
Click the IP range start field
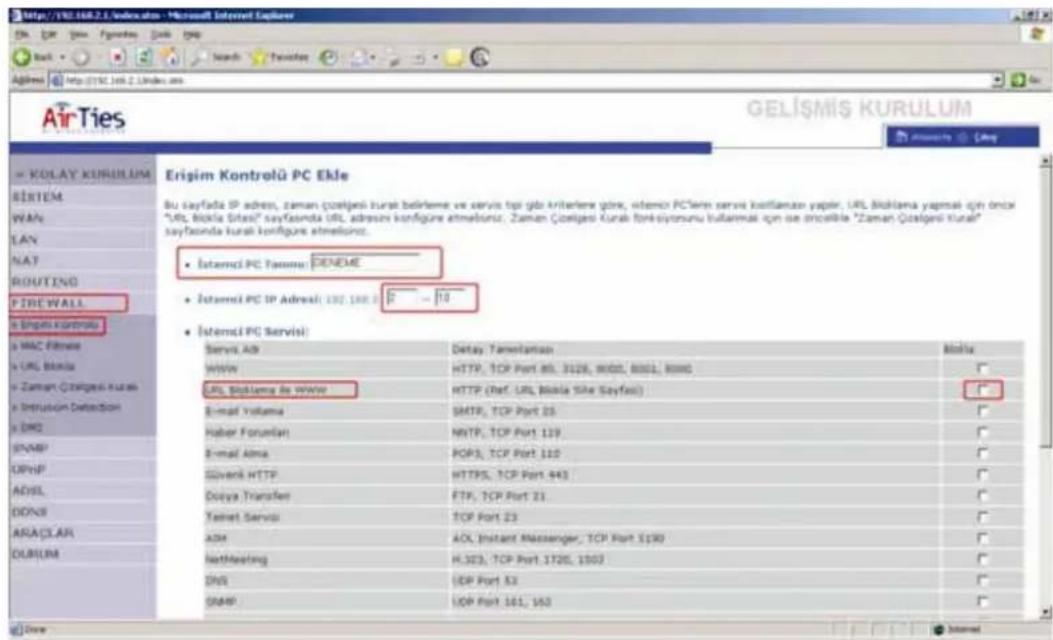[x=400, y=298]
